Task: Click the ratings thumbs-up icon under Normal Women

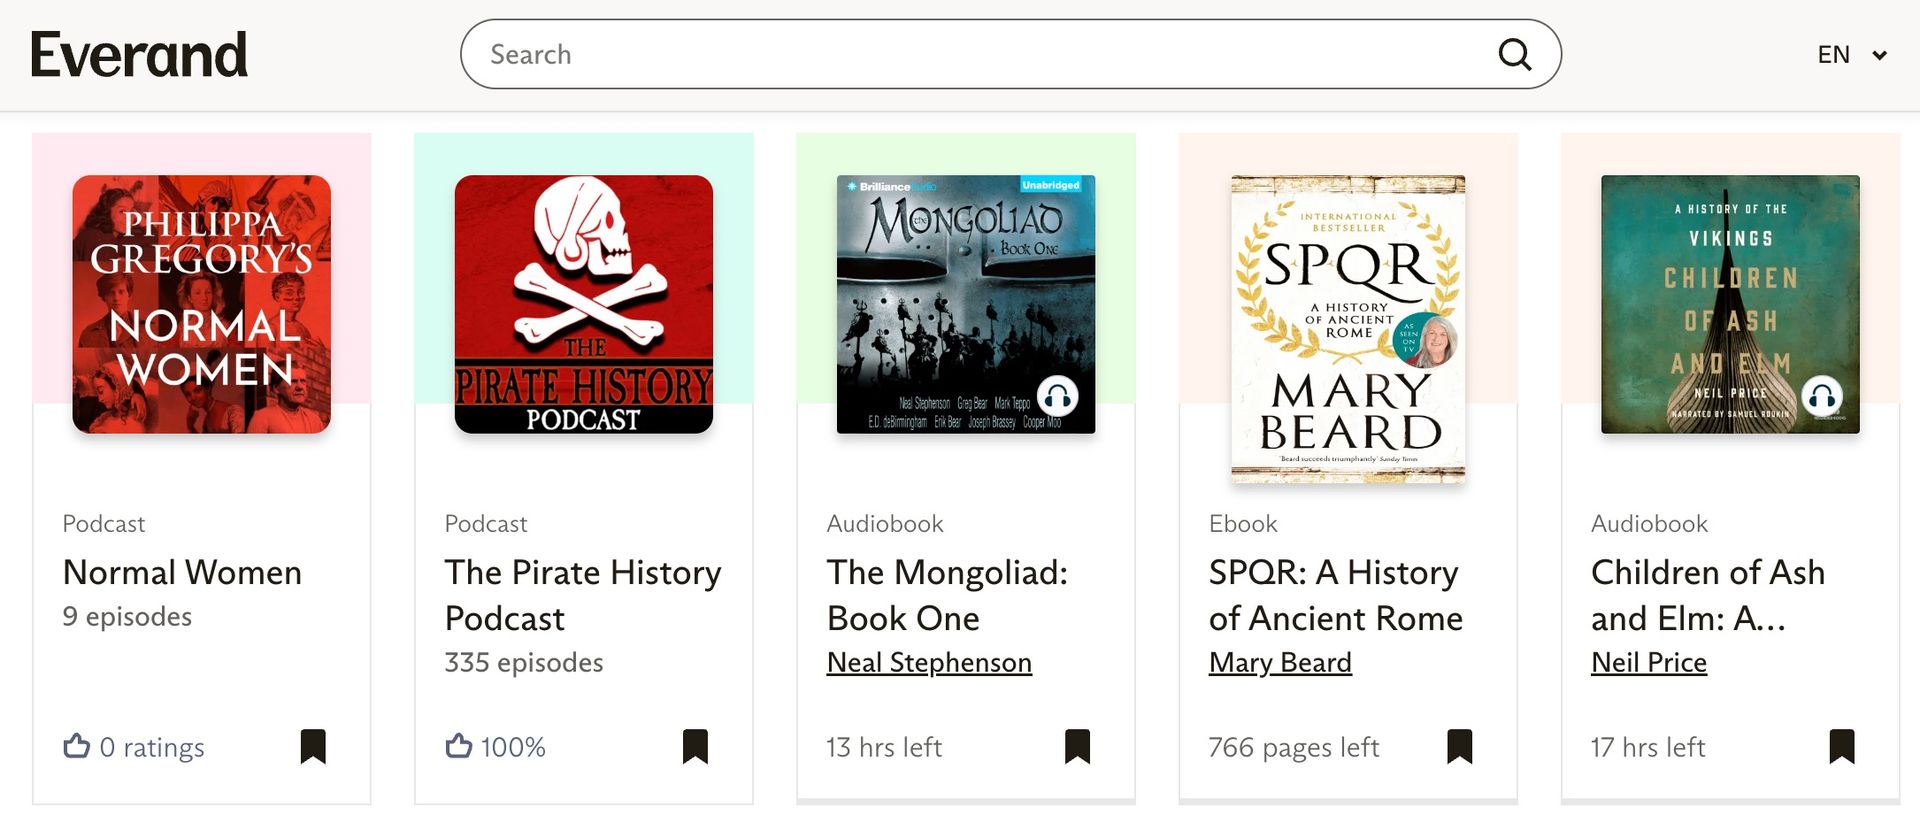Action: pos(76,746)
